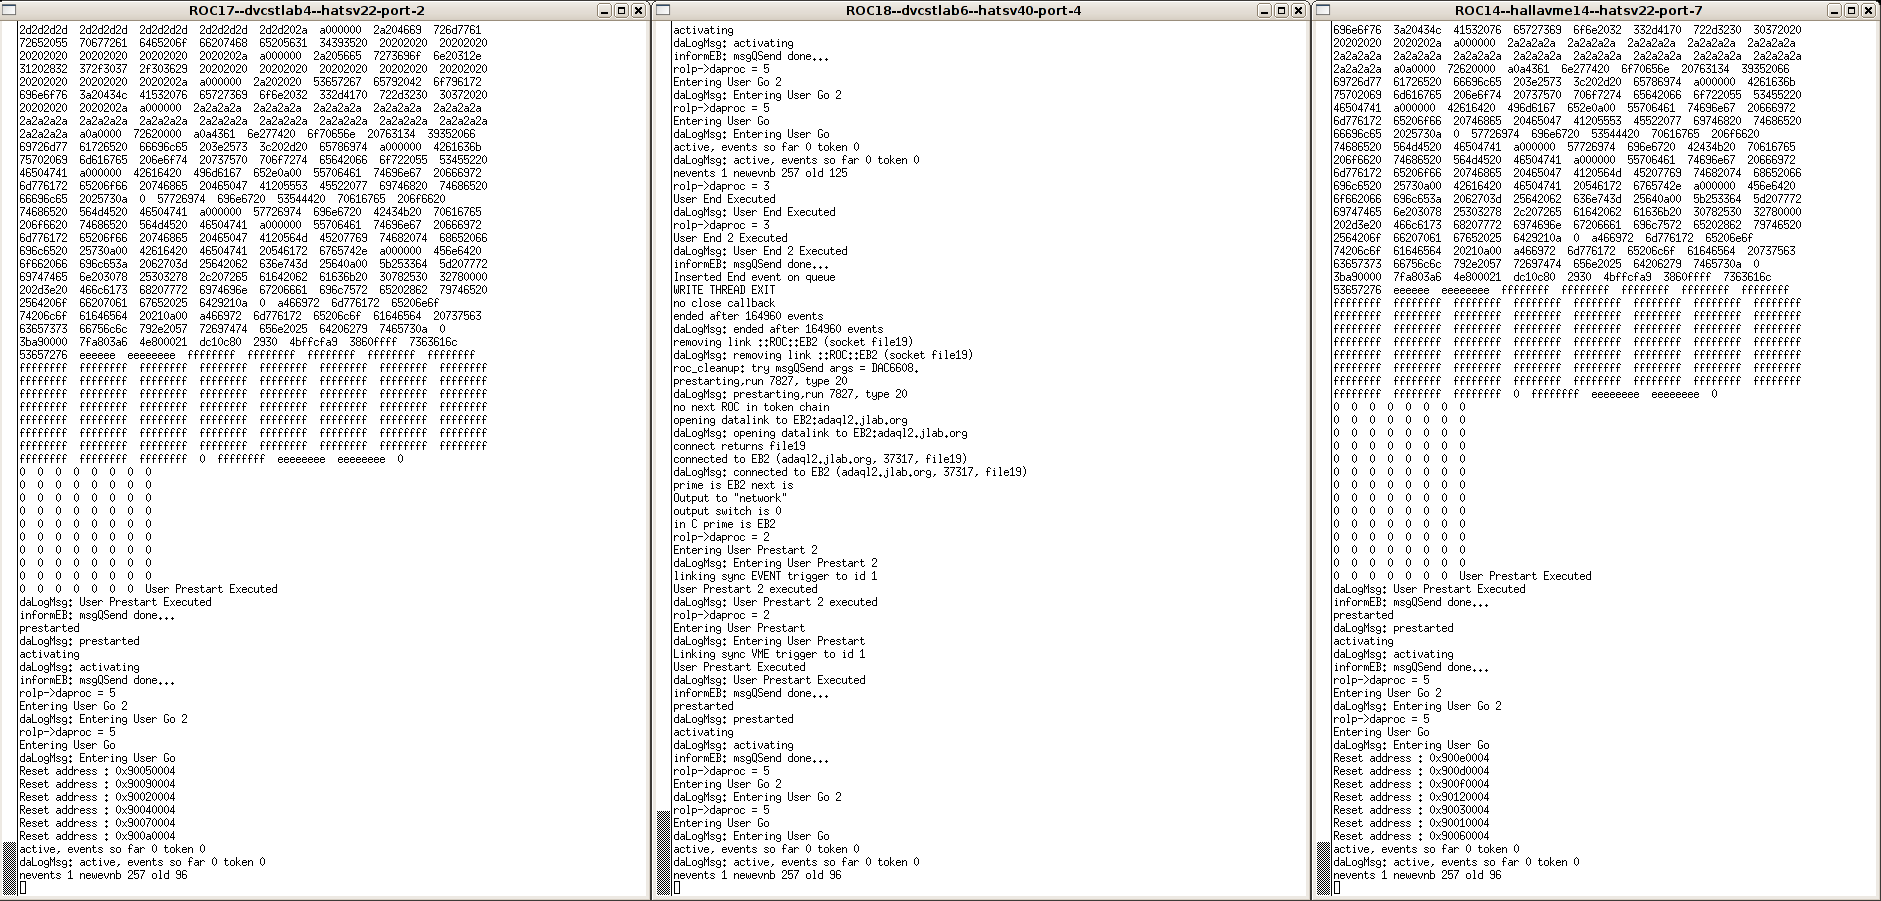Click 'roc_cleanup: try msgQSend args = DAC6608.' line
Image resolution: width=1881 pixels, height=901 pixels.
[x=796, y=368]
